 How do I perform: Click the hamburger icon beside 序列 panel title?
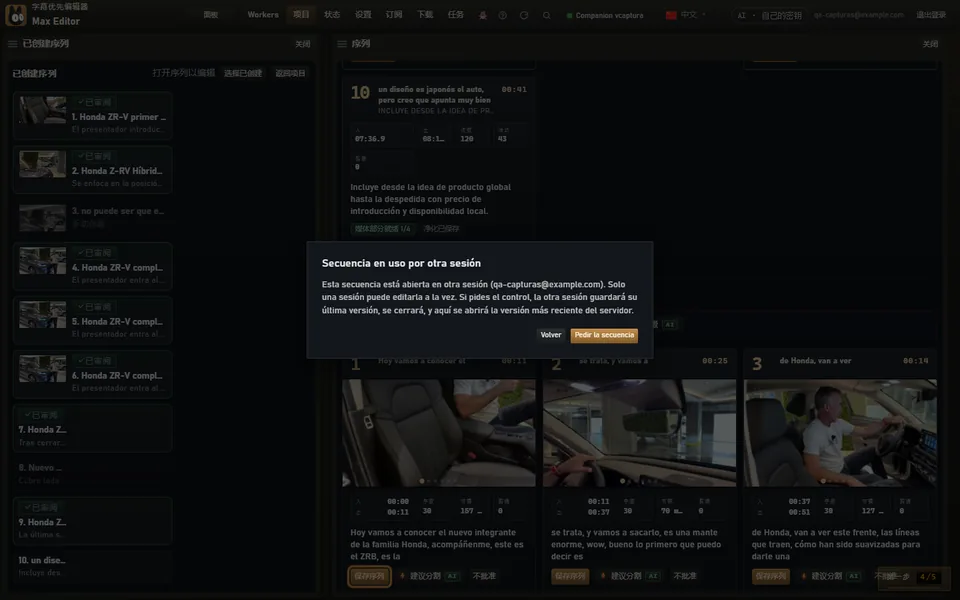tap(342, 44)
